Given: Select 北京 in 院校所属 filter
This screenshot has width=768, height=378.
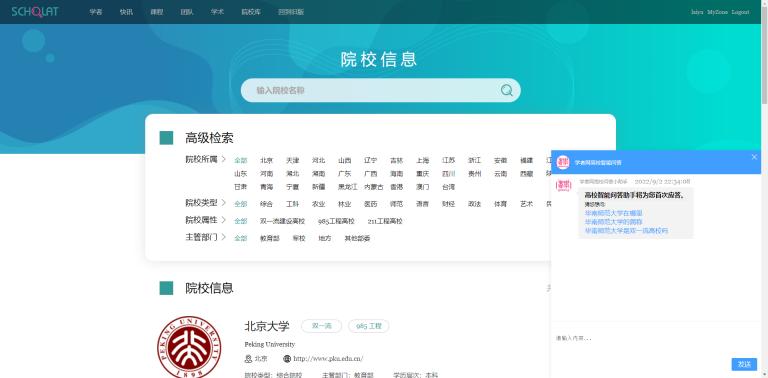Looking at the screenshot, I should click(x=266, y=160).
